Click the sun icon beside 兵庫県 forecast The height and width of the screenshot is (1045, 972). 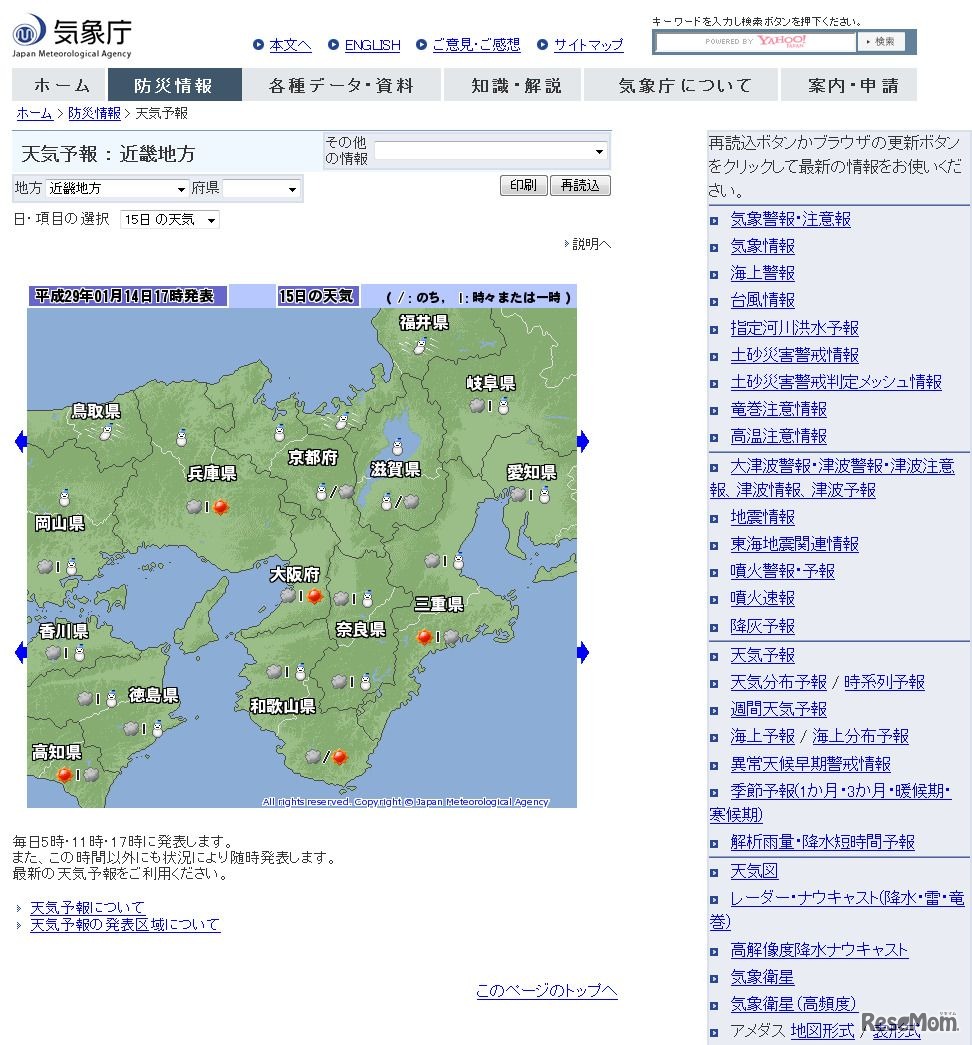coord(221,507)
